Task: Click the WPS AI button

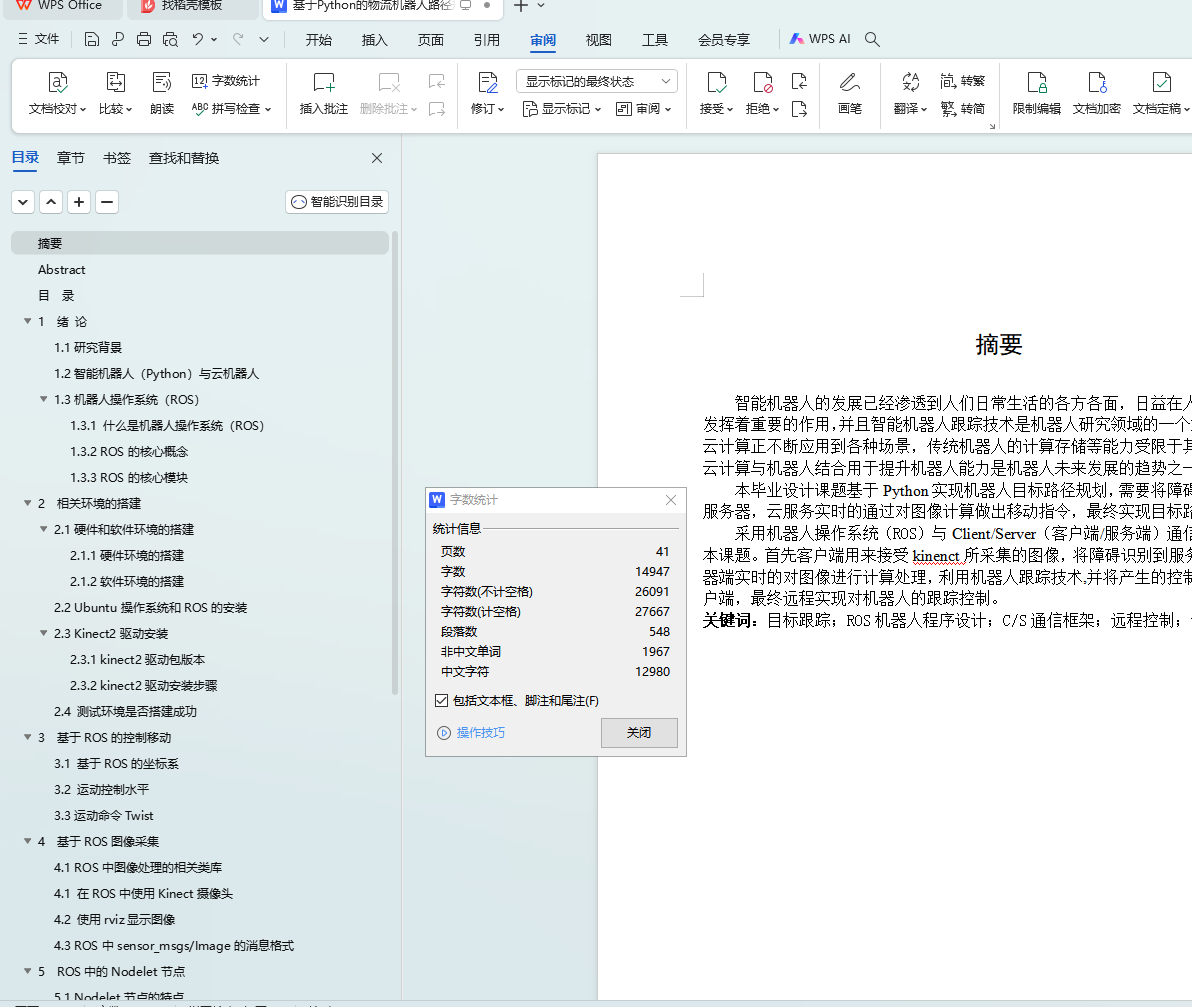Action: click(820, 39)
